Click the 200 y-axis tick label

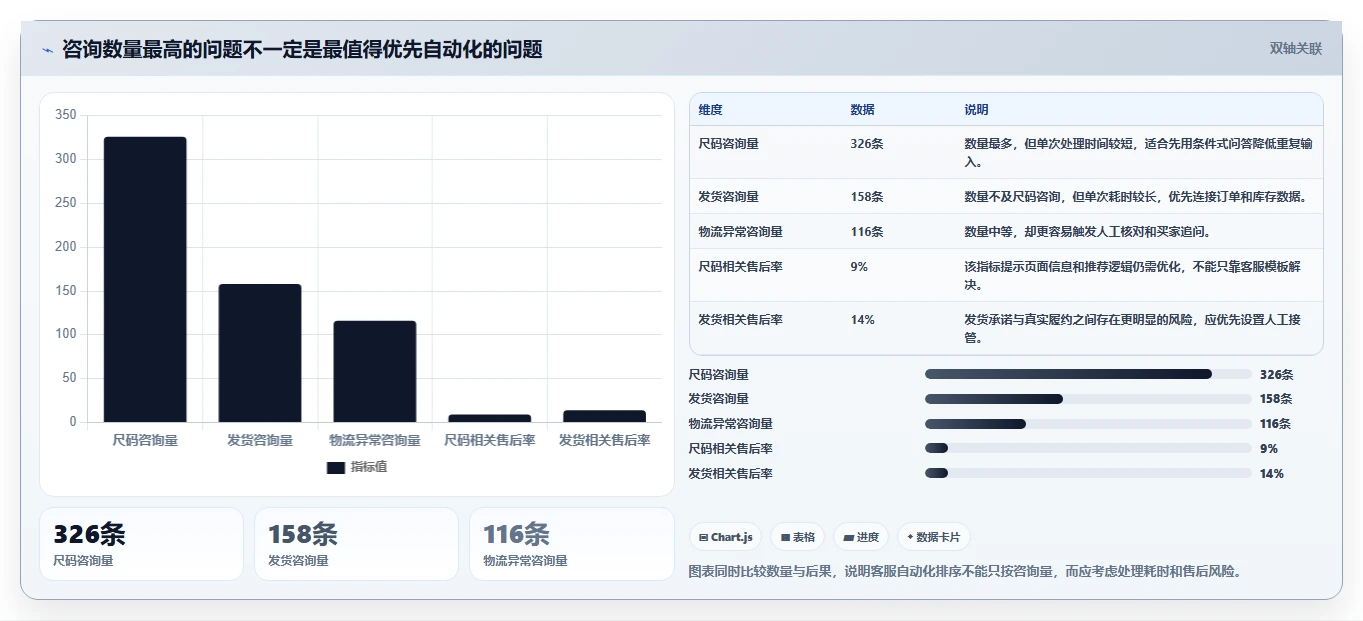66,247
